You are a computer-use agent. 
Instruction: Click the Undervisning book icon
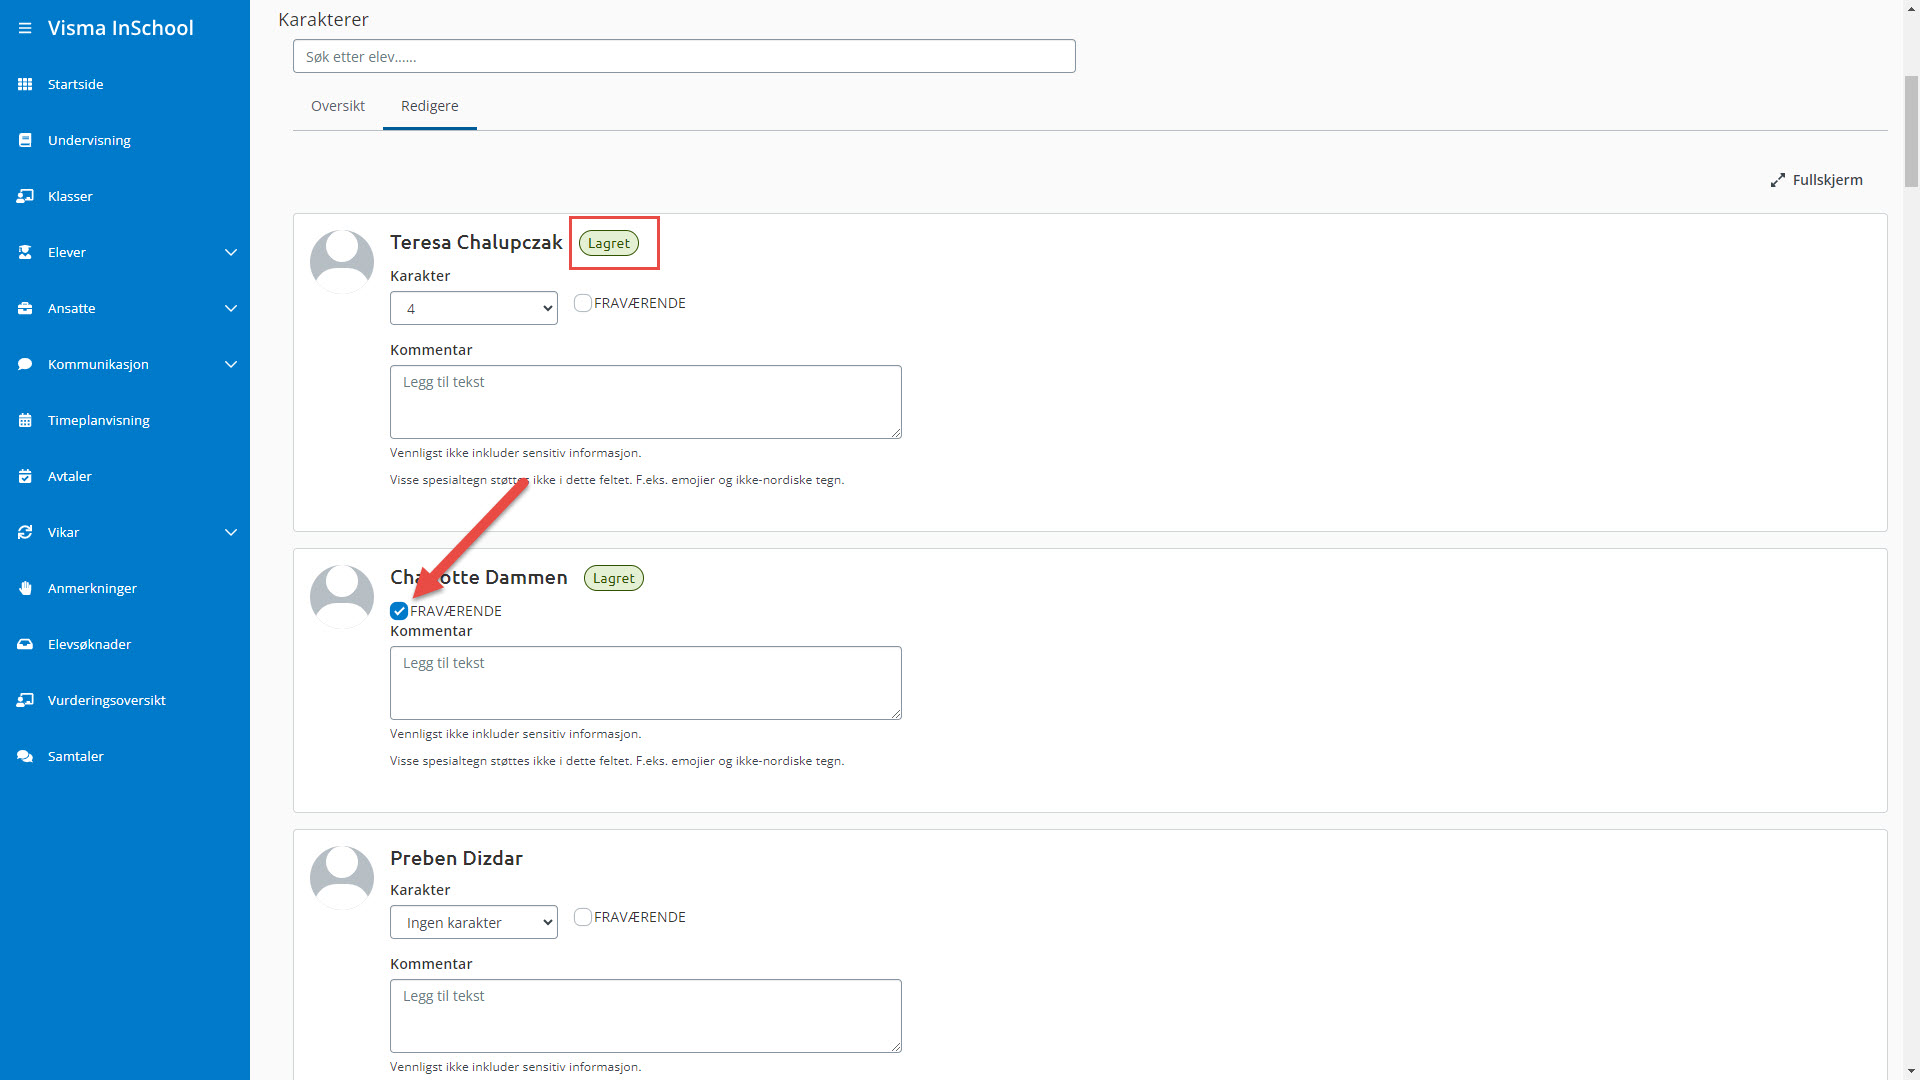[25, 140]
